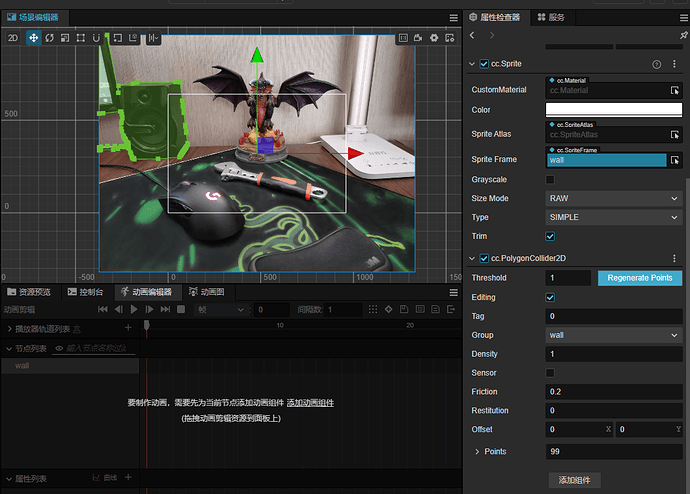Viewport: 690px width, 494px height.
Task: Click the scene camera icon
Action: (418, 38)
